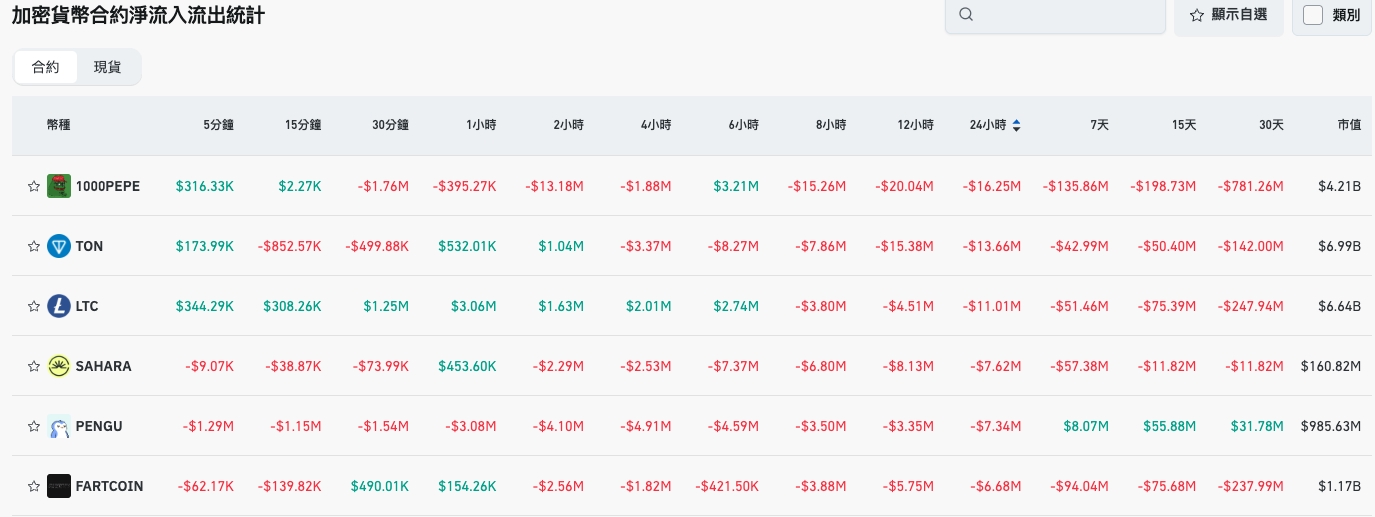The image size is (1375, 517).
Task: Click the TON coin logo
Action: [x=59, y=246]
